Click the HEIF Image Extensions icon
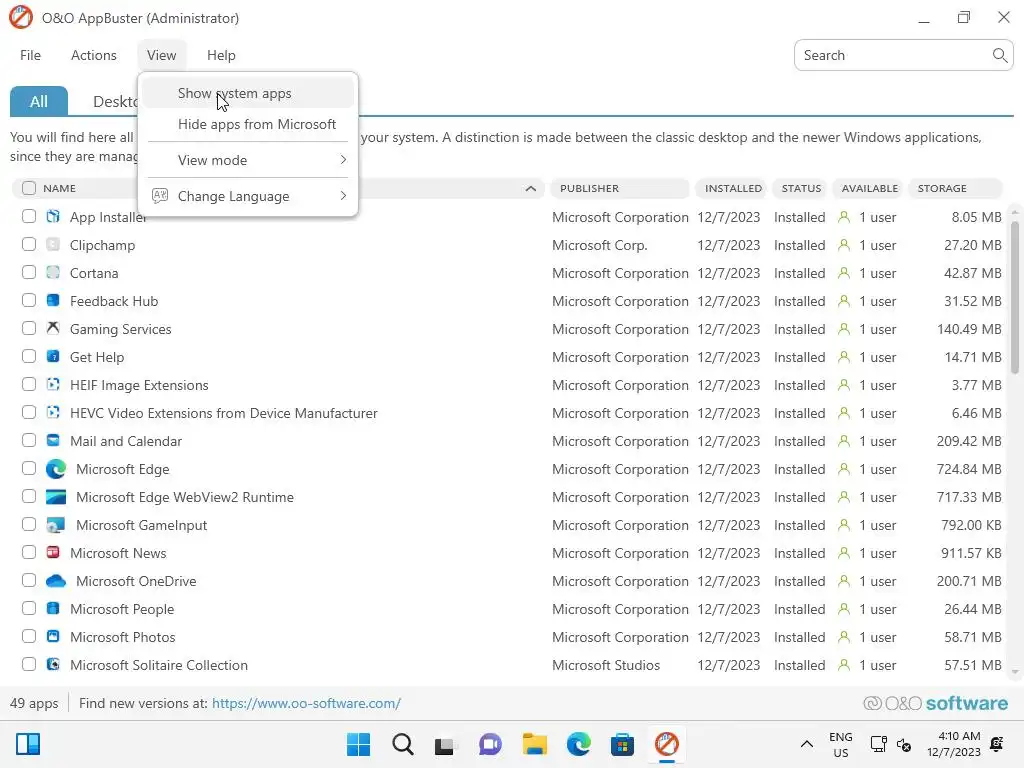1024x768 pixels. point(53,385)
